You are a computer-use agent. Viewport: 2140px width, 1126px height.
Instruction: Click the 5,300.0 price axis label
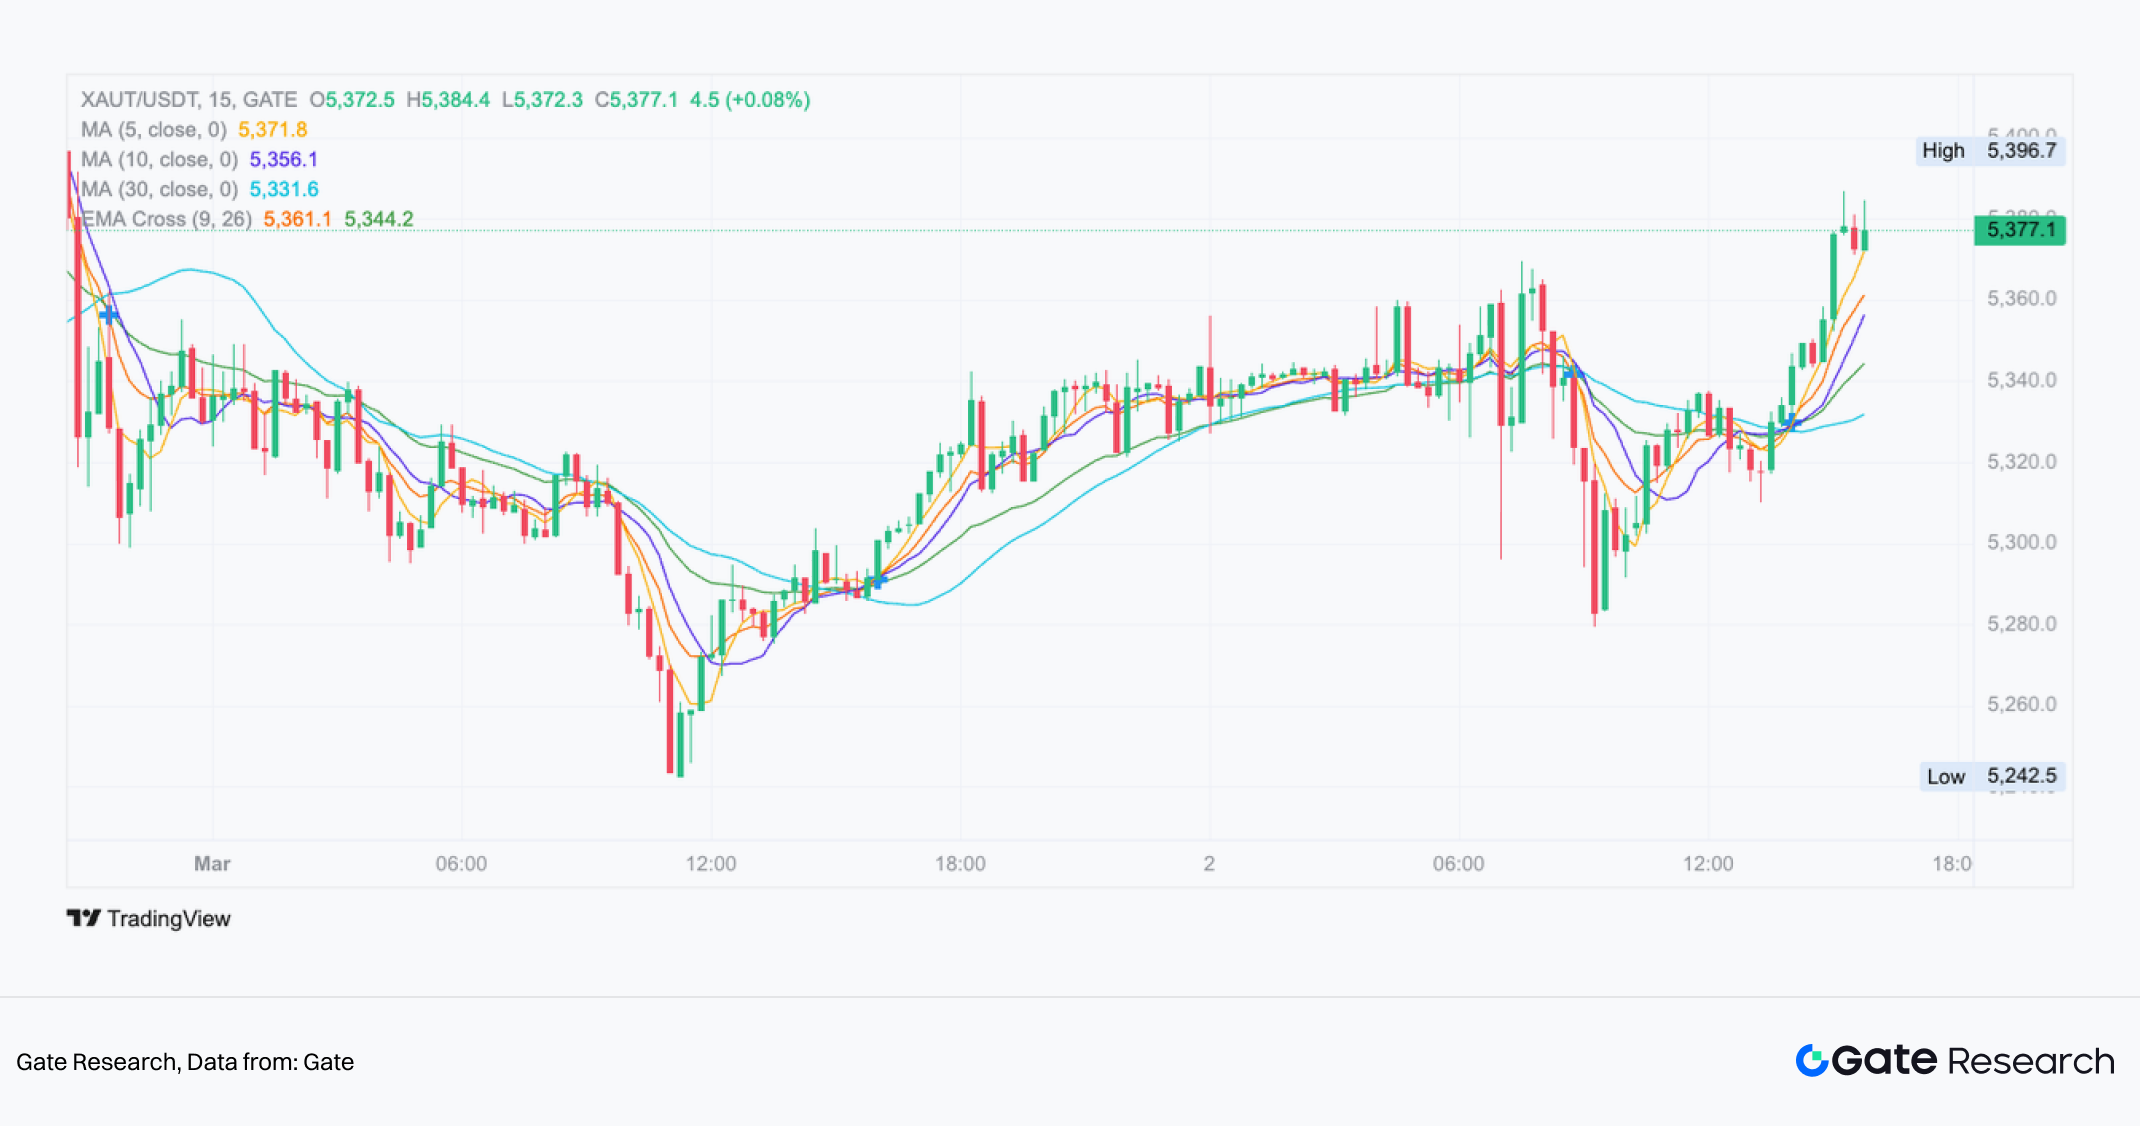[2021, 542]
